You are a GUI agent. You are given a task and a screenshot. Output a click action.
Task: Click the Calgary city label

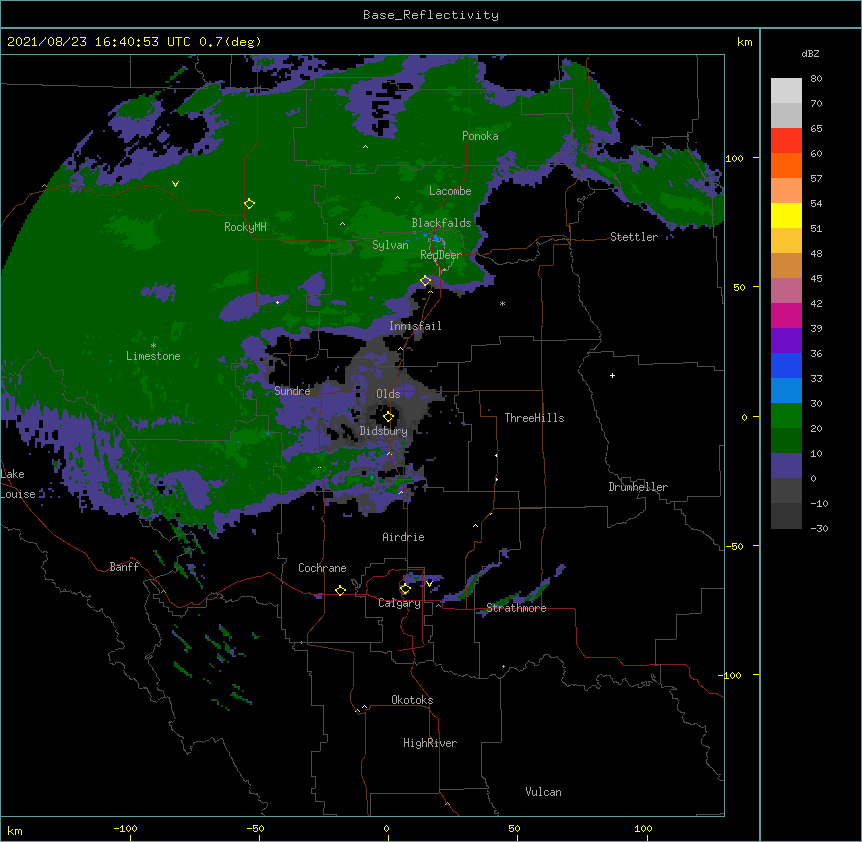tap(399, 603)
